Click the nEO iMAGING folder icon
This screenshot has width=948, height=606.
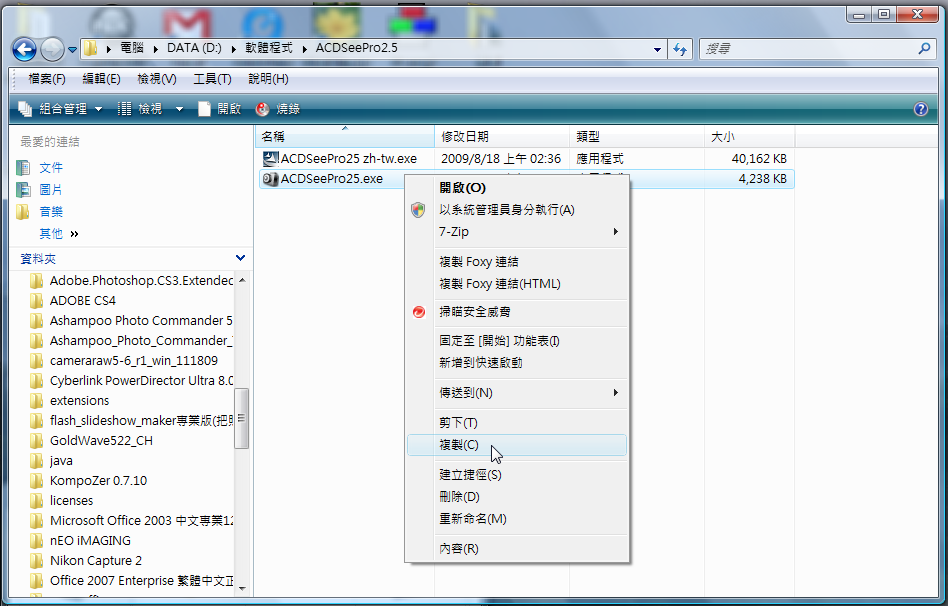(x=37, y=541)
